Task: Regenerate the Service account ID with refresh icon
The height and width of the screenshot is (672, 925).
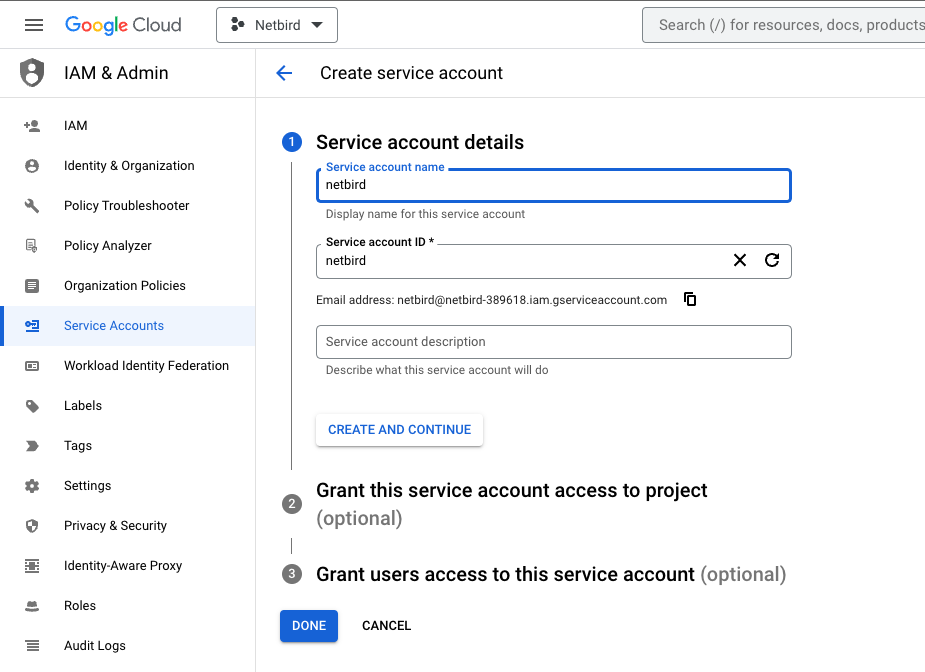Action: click(x=771, y=260)
